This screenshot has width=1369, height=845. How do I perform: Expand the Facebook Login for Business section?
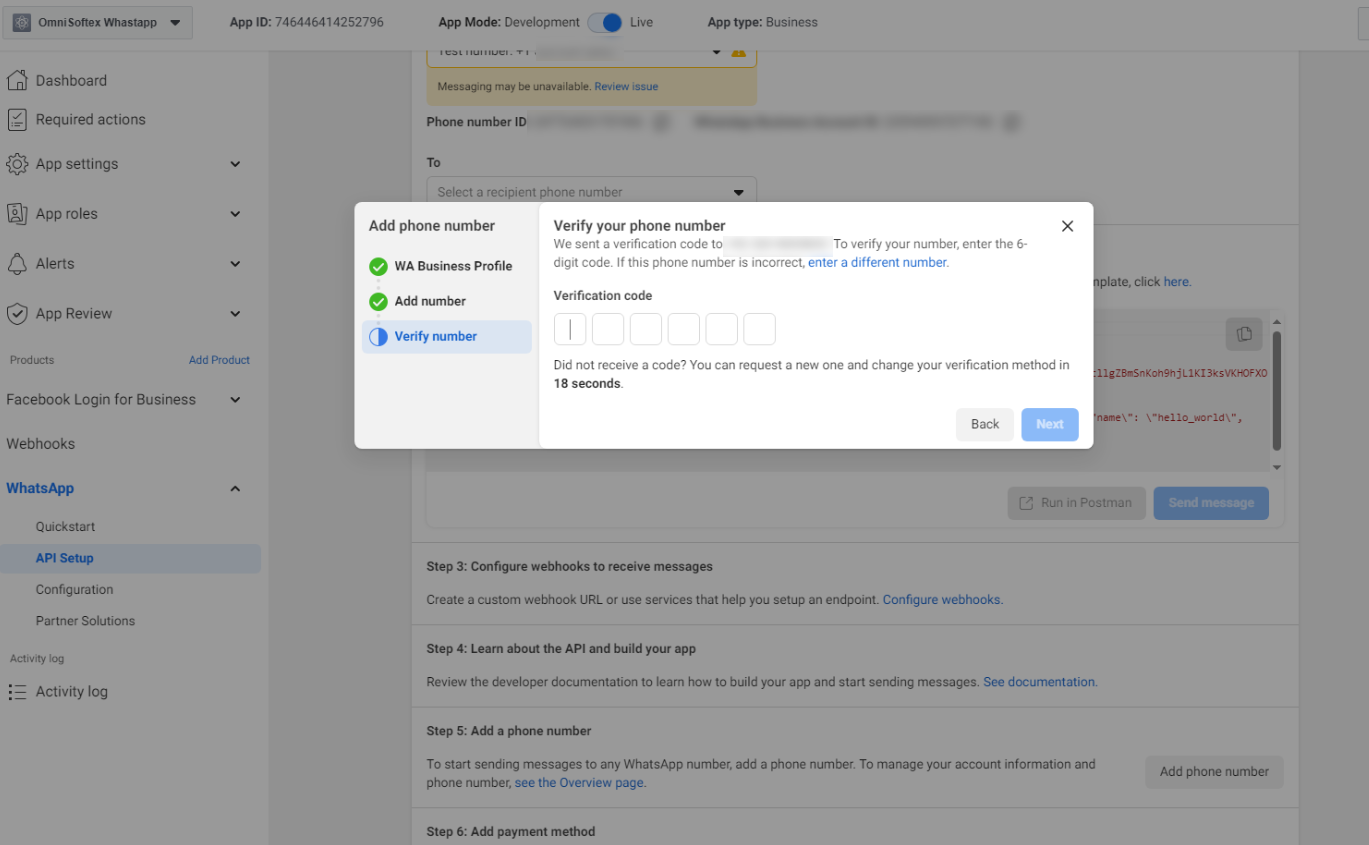(x=235, y=400)
